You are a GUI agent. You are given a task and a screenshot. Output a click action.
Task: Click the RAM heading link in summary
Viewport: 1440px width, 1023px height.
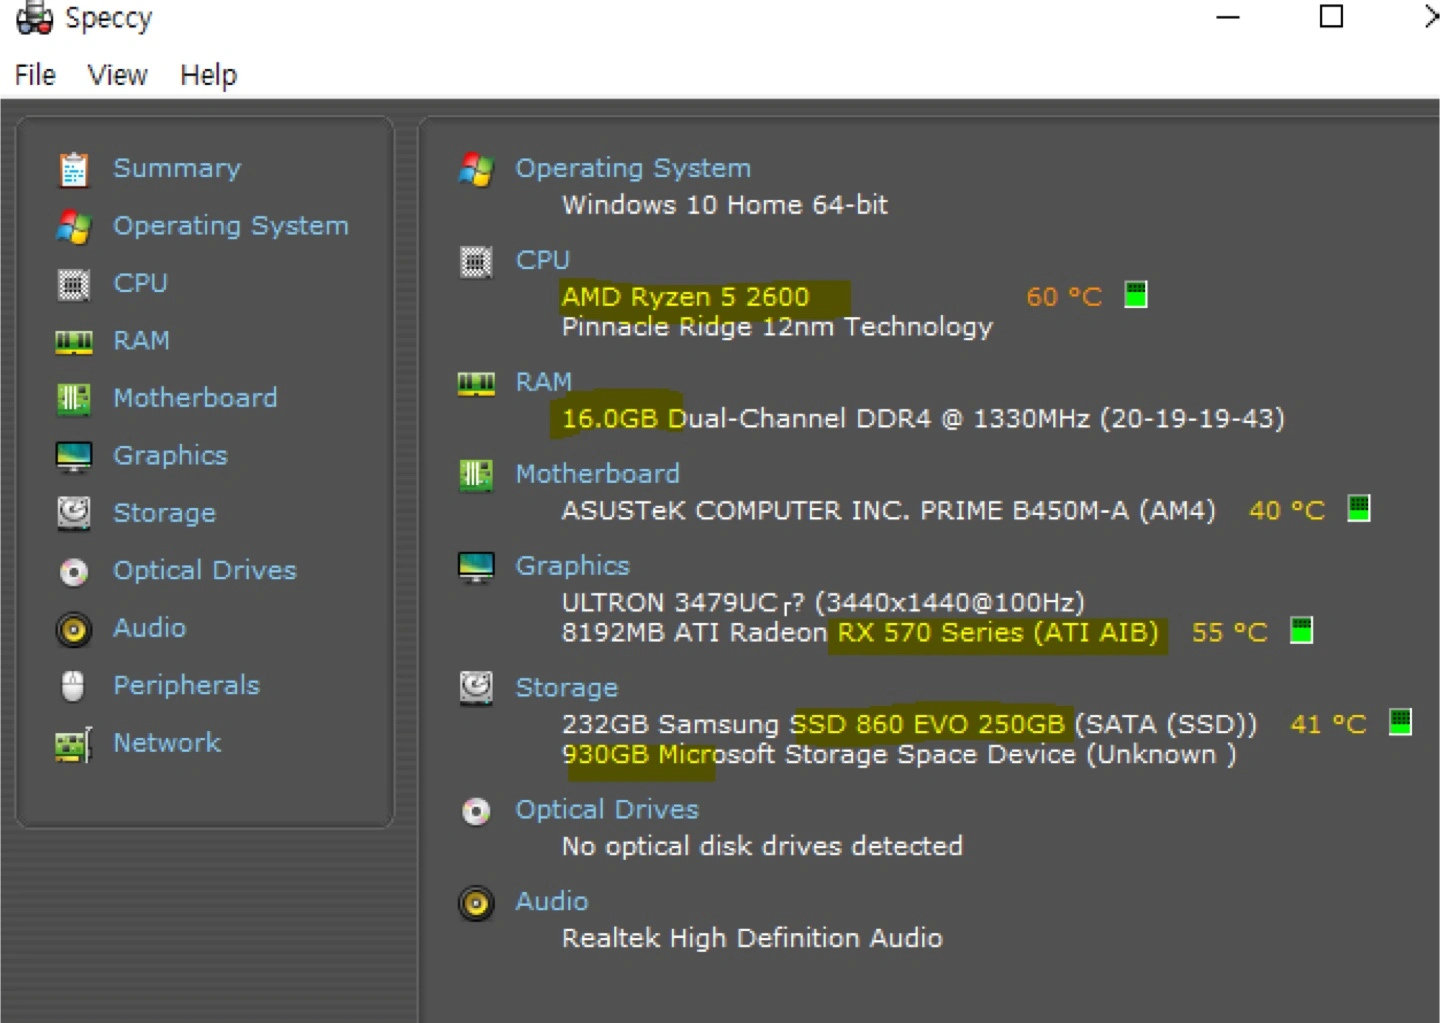point(543,382)
